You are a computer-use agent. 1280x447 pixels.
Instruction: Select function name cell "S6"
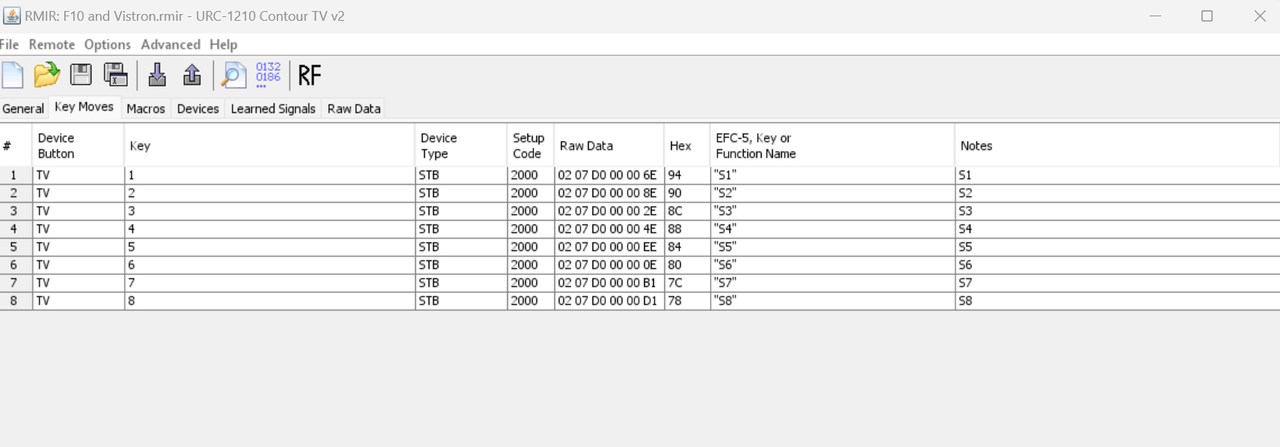832,265
